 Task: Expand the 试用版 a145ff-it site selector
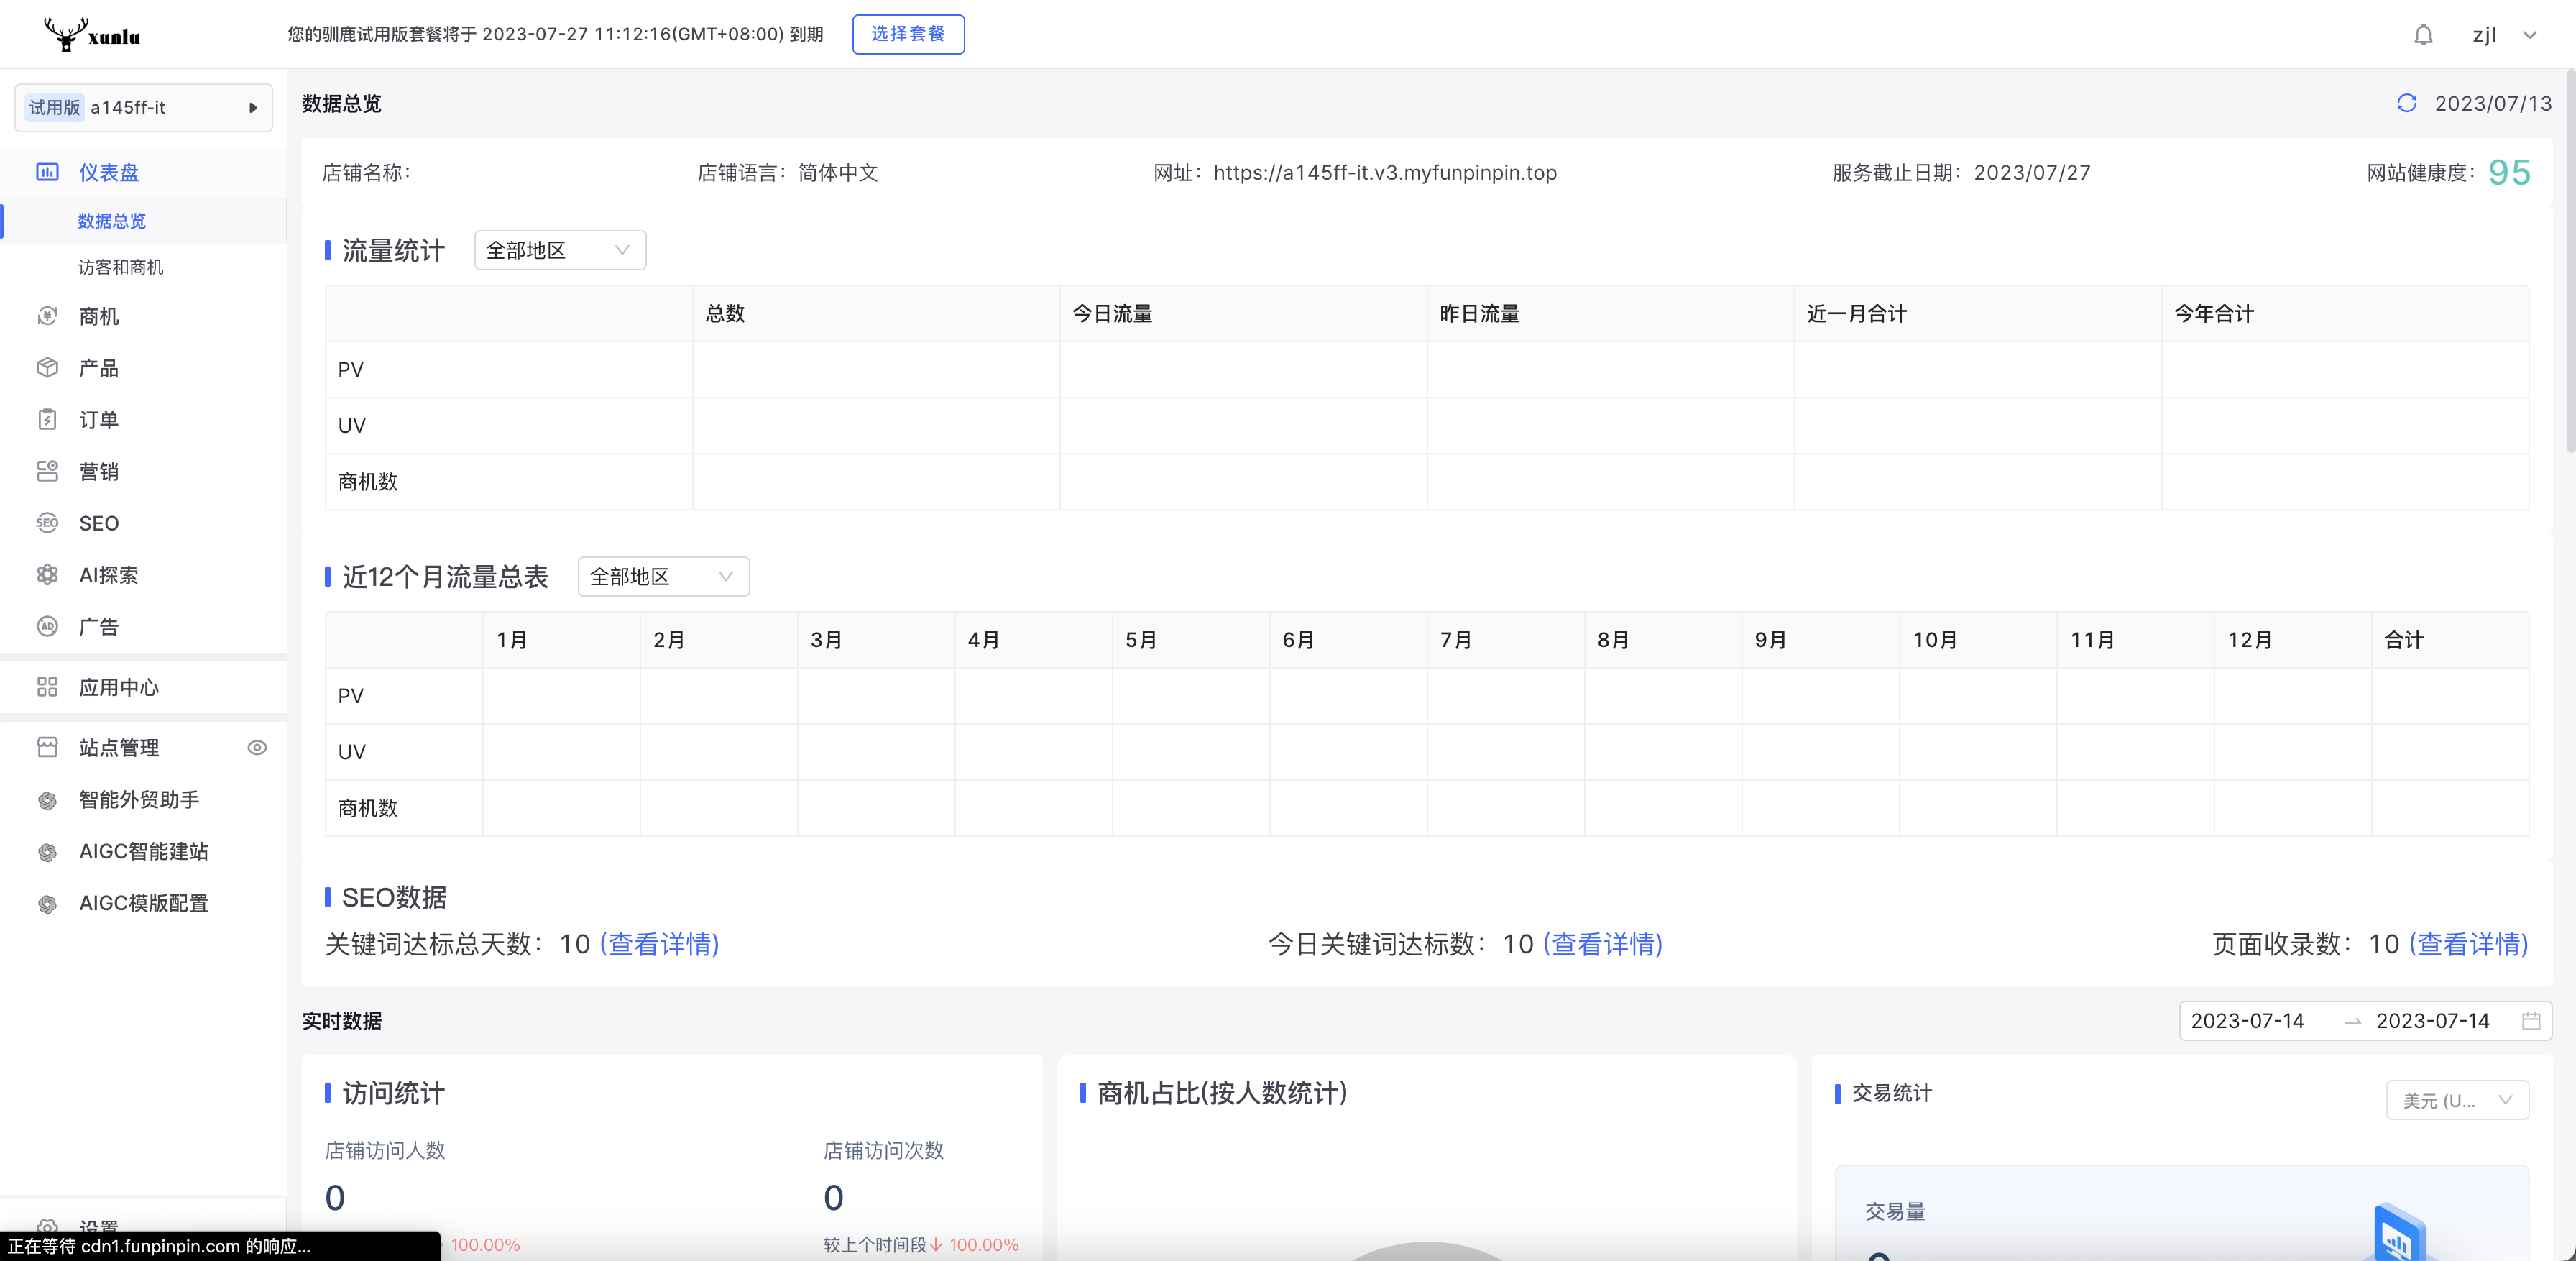pyautogui.click(x=144, y=107)
